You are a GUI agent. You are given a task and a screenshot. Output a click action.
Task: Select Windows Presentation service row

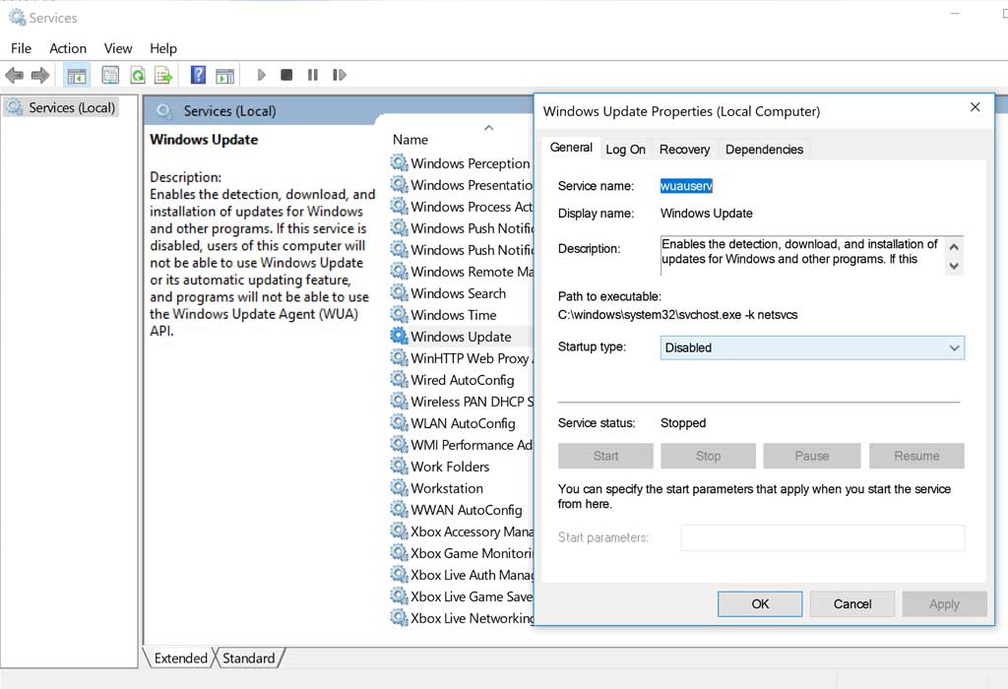[462, 185]
